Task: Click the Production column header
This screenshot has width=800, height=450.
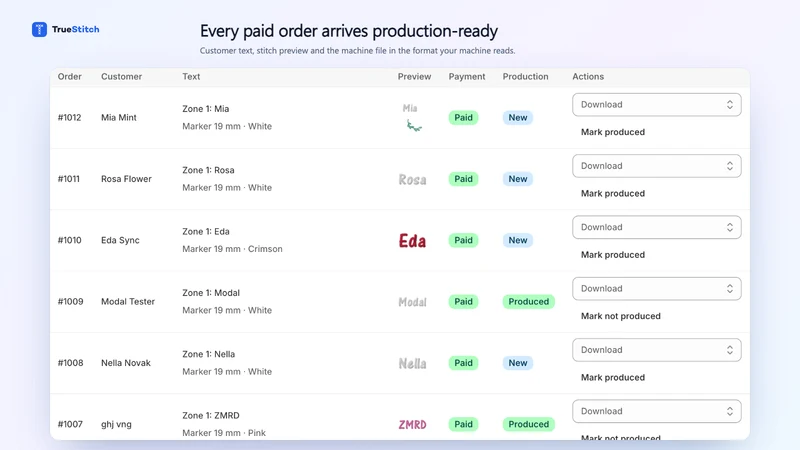Action: point(526,77)
